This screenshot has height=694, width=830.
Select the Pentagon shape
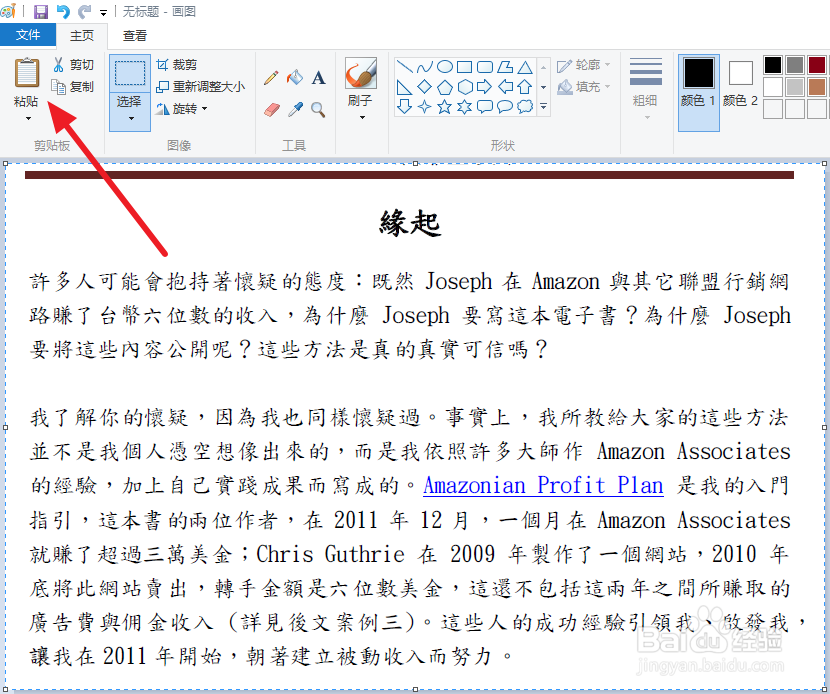click(x=445, y=87)
